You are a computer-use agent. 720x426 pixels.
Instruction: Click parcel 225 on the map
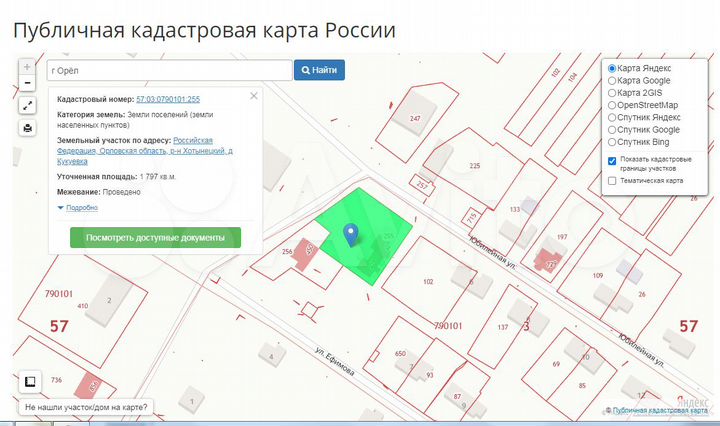(475, 166)
